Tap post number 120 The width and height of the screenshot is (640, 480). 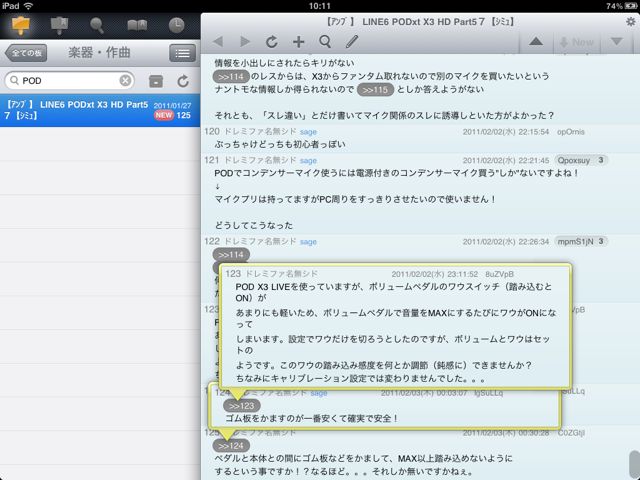tap(212, 131)
